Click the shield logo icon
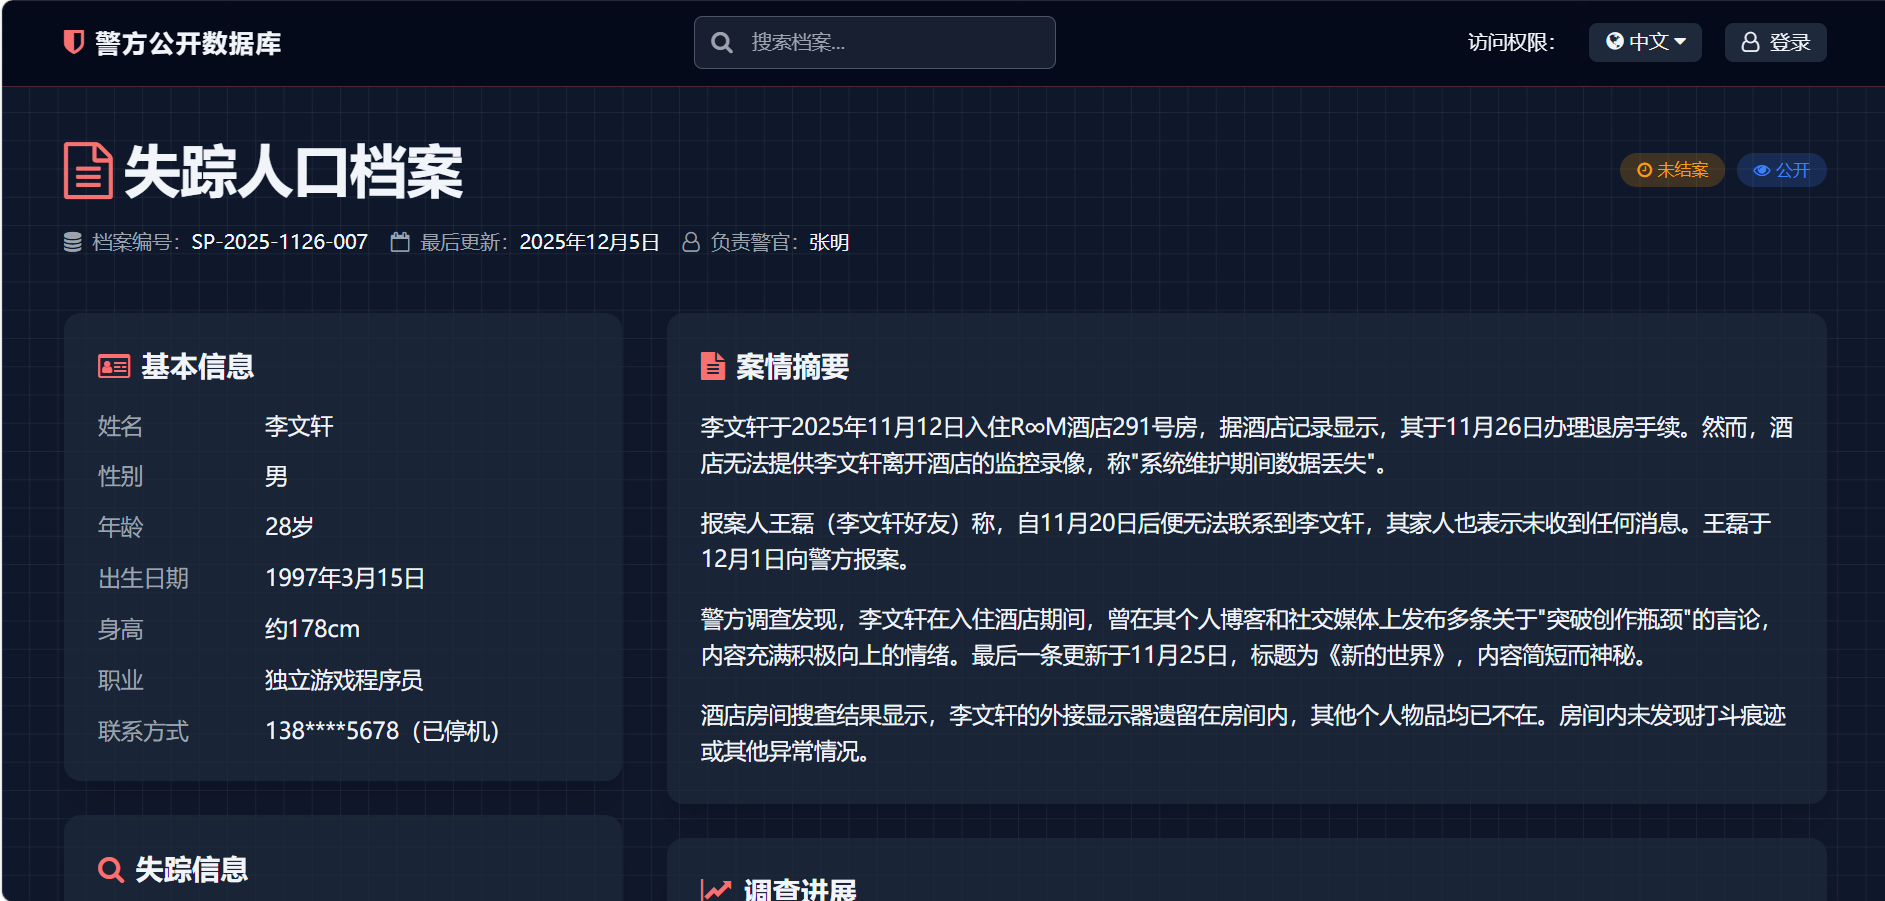Image resolution: width=1885 pixels, height=901 pixels. pos(73,42)
